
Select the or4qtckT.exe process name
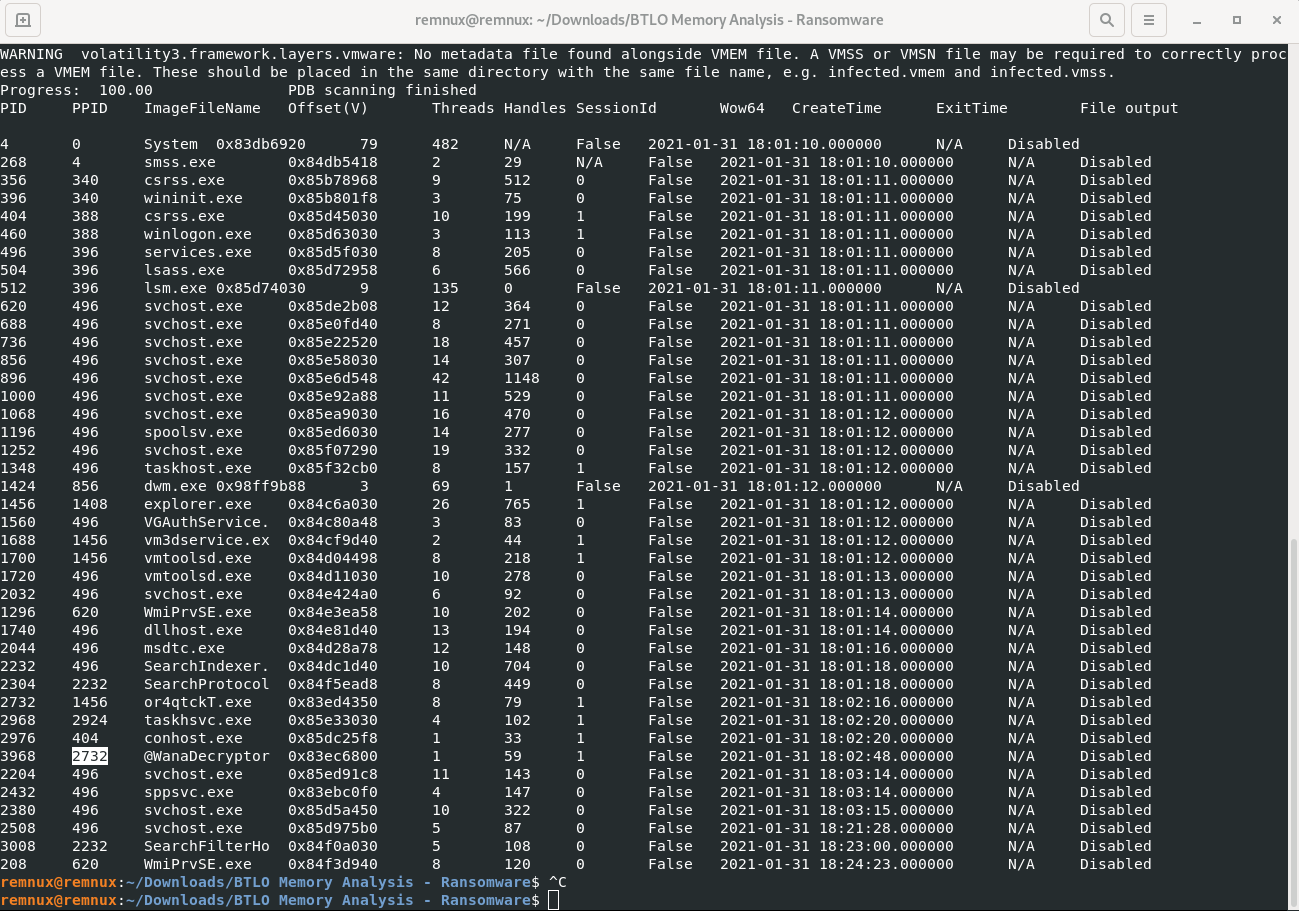pos(198,702)
